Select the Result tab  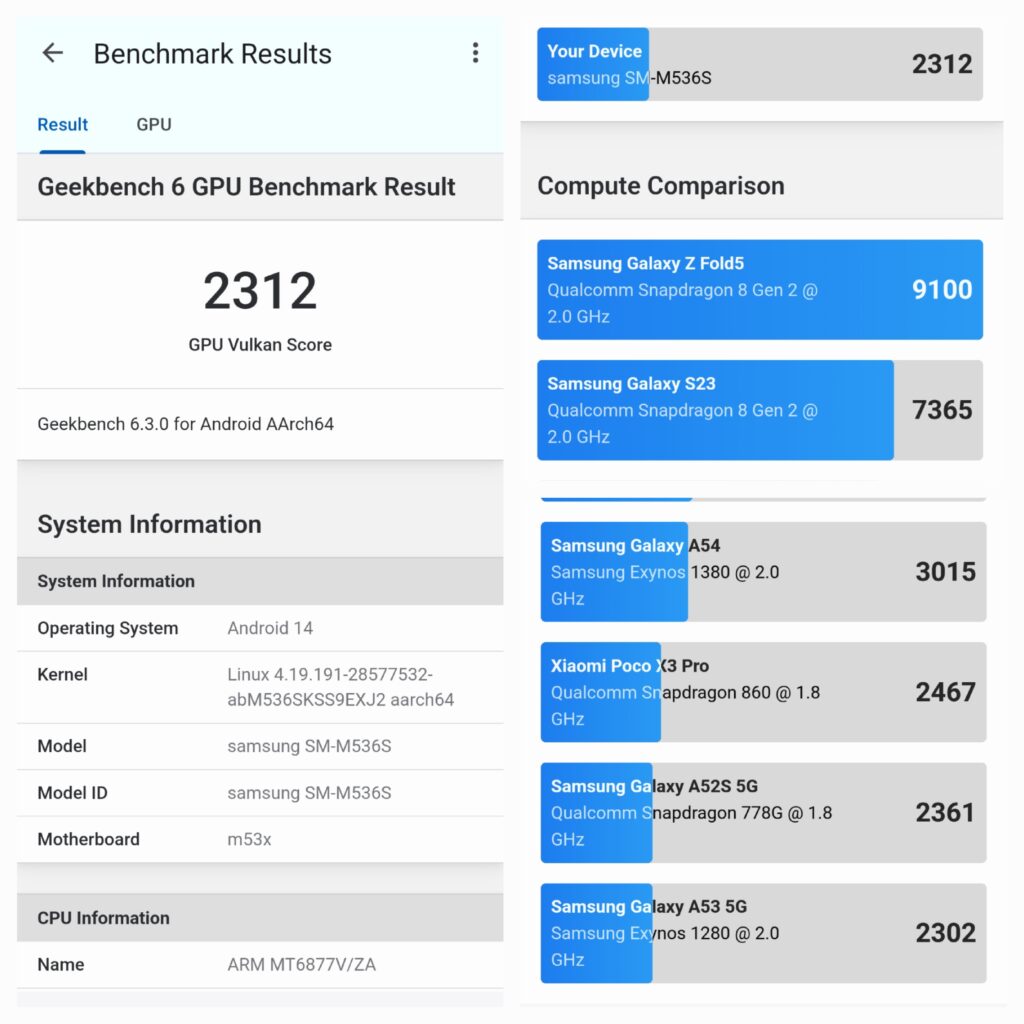(62, 125)
